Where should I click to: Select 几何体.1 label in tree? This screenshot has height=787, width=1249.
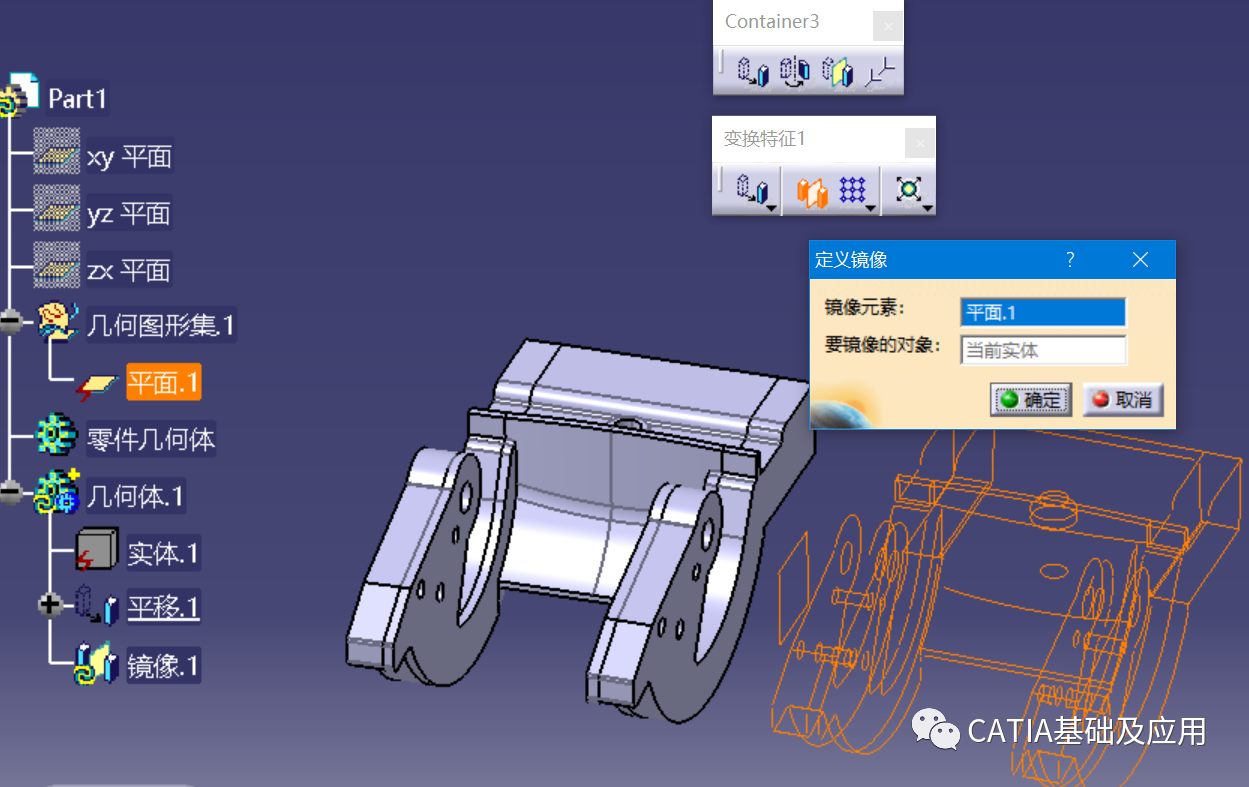(135, 495)
